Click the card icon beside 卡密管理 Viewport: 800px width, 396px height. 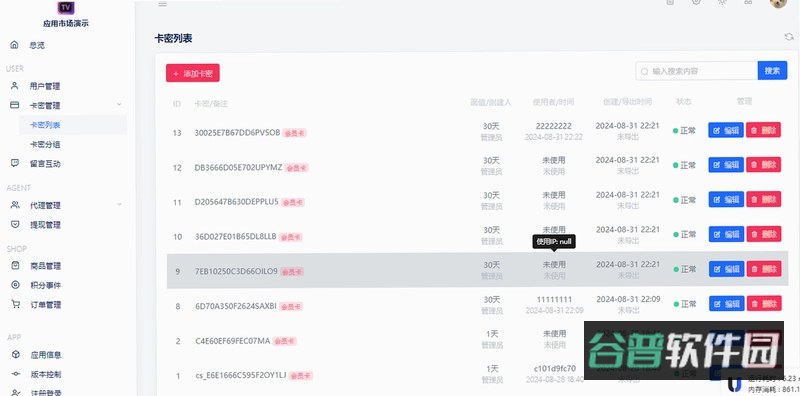[x=15, y=105]
